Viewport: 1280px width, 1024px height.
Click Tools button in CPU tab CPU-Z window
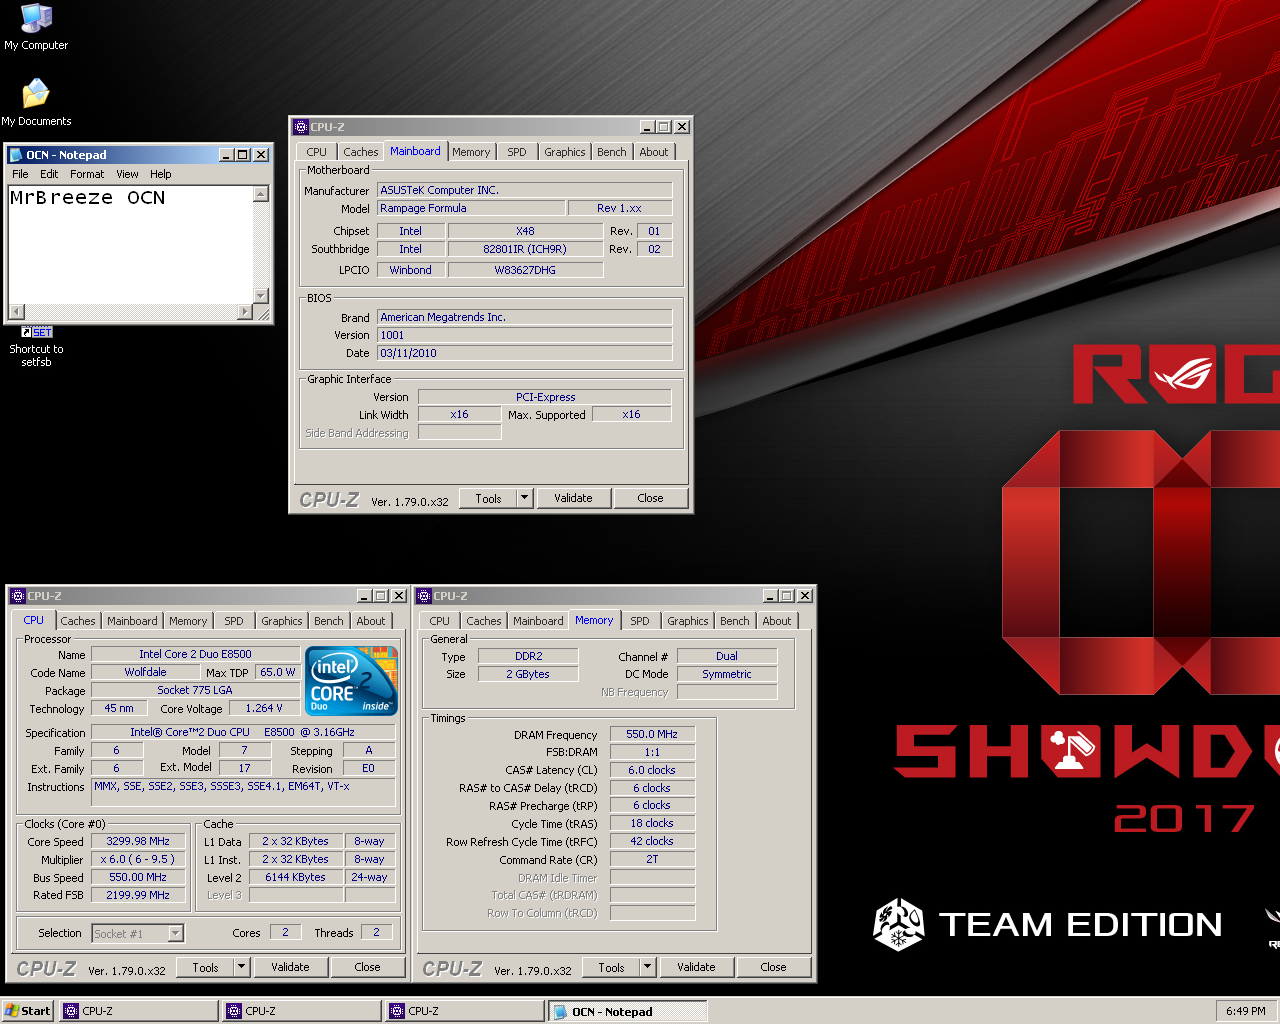click(205, 967)
